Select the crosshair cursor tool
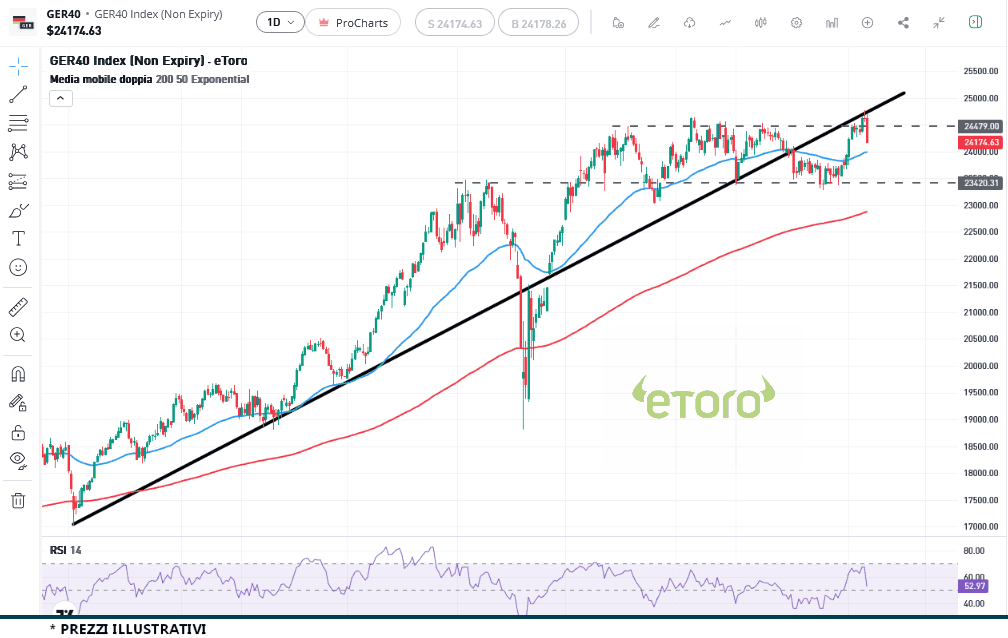Image resolution: width=1008 pixels, height=638 pixels. pyautogui.click(x=18, y=67)
